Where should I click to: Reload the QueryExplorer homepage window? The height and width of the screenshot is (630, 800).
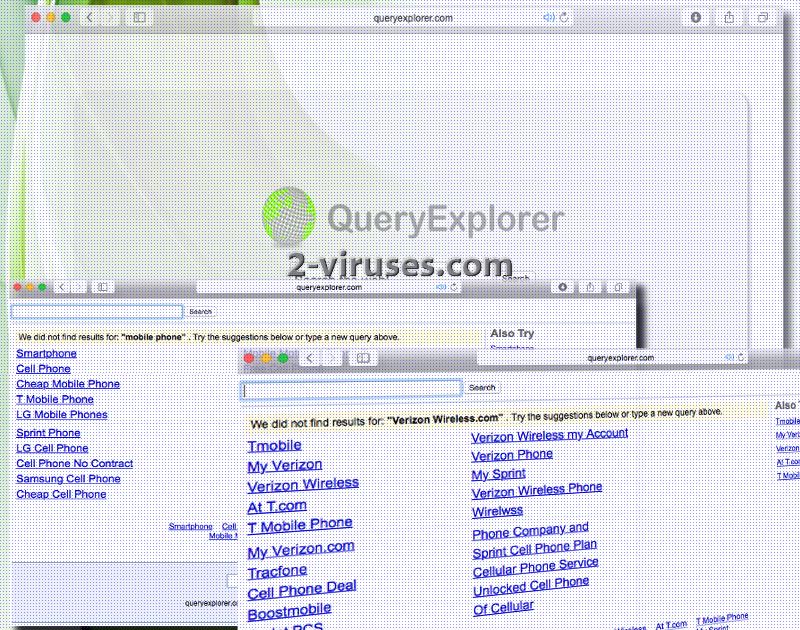click(564, 18)
